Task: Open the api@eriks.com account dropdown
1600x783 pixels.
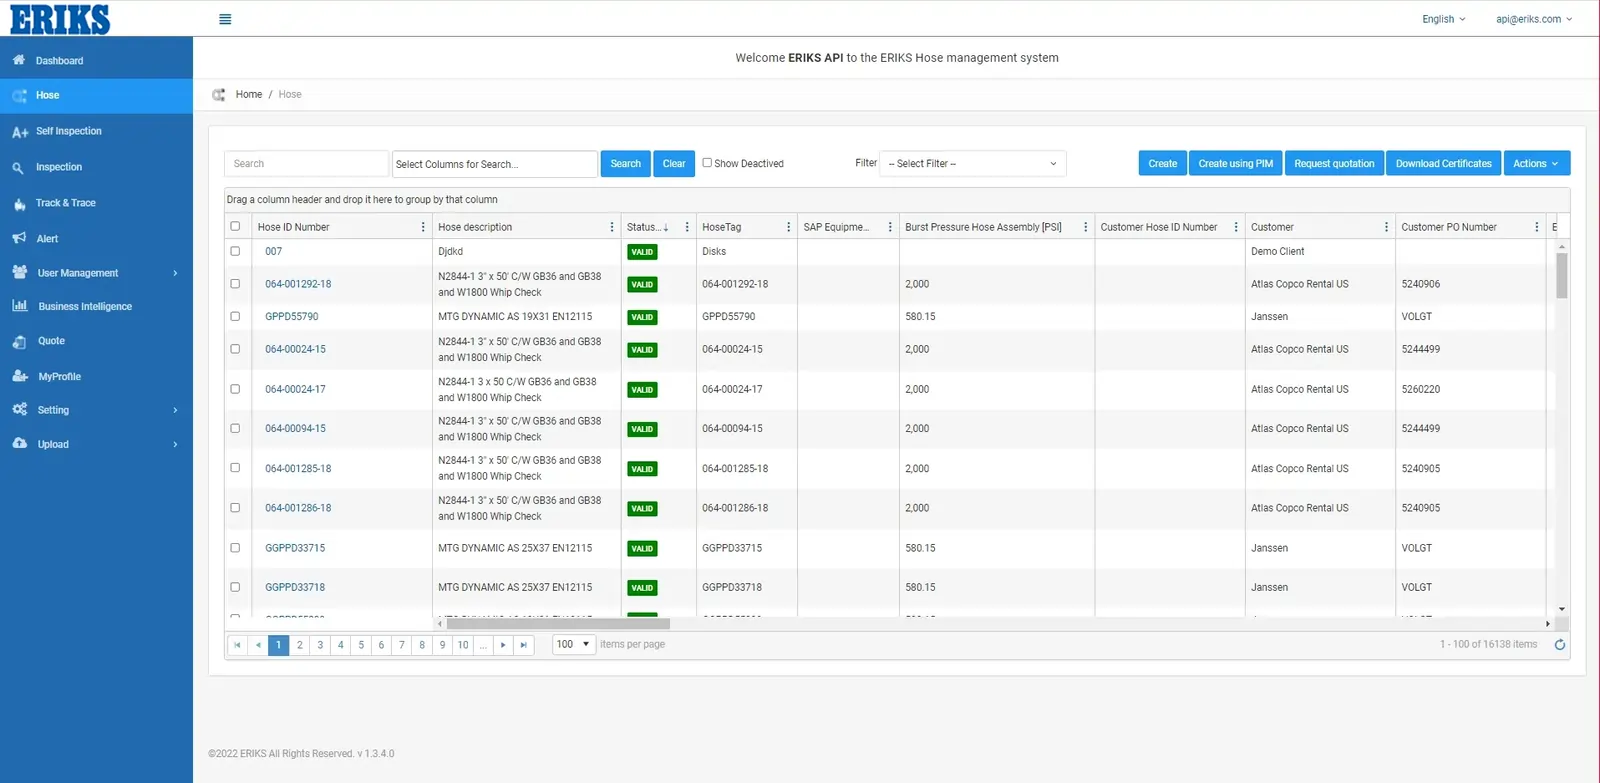Action: coord(1534,19)
